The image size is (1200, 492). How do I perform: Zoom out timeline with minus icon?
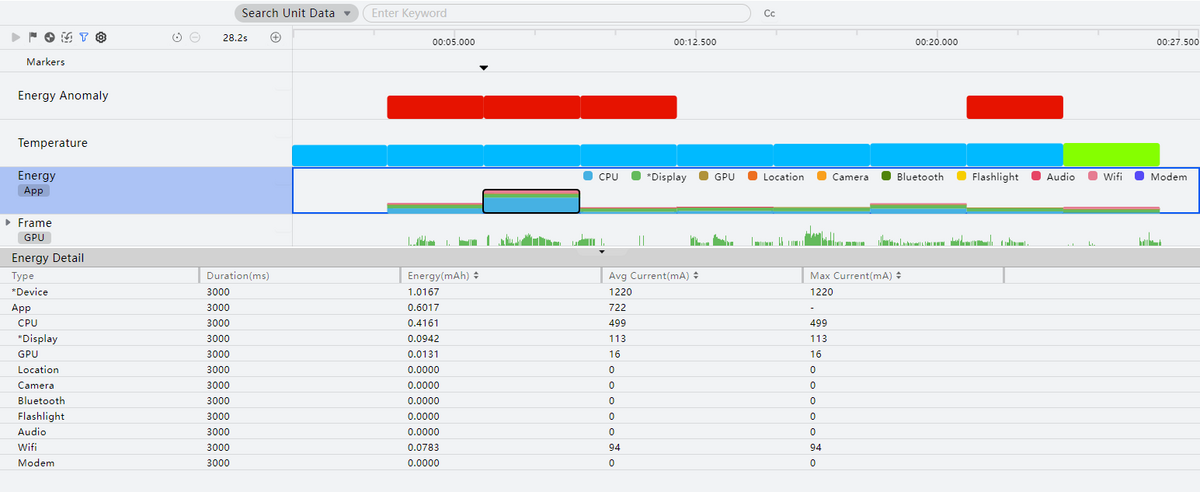[194, 37]
